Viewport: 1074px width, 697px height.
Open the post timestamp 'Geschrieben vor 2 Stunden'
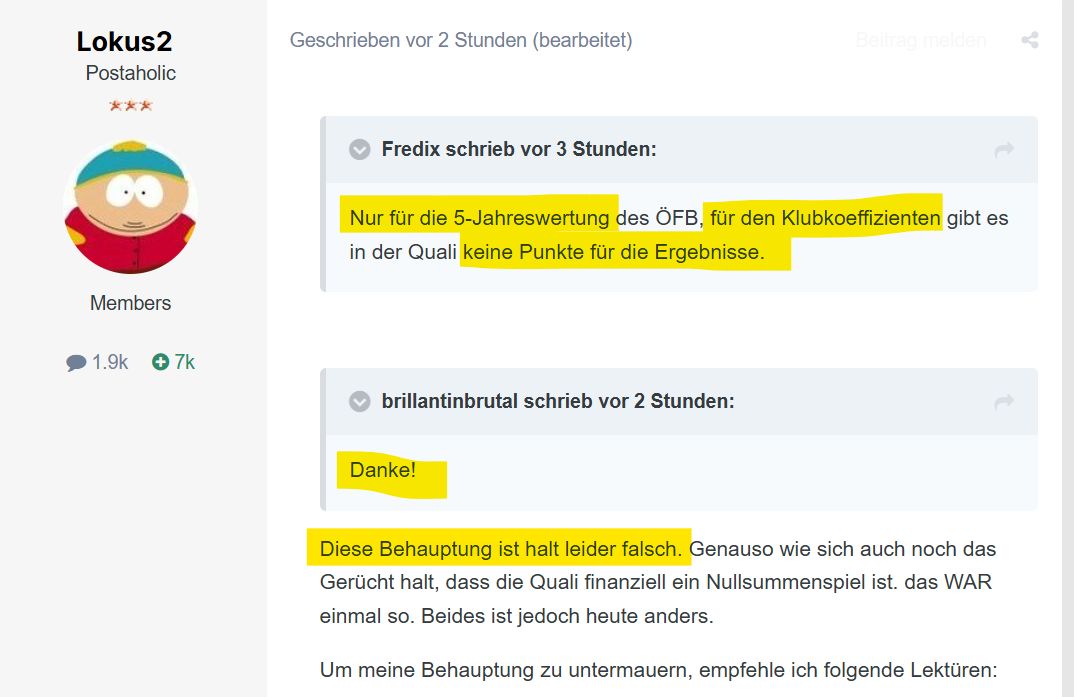408,40
